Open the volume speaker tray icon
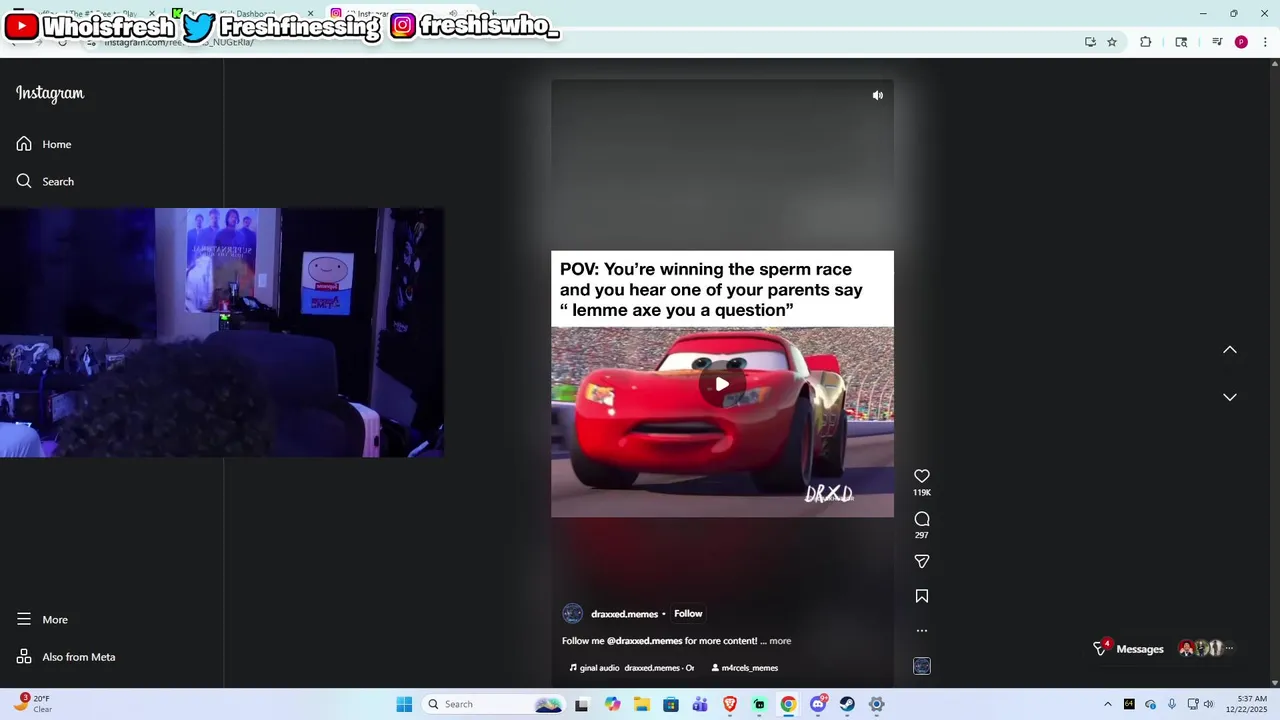 coord(1209,704)
